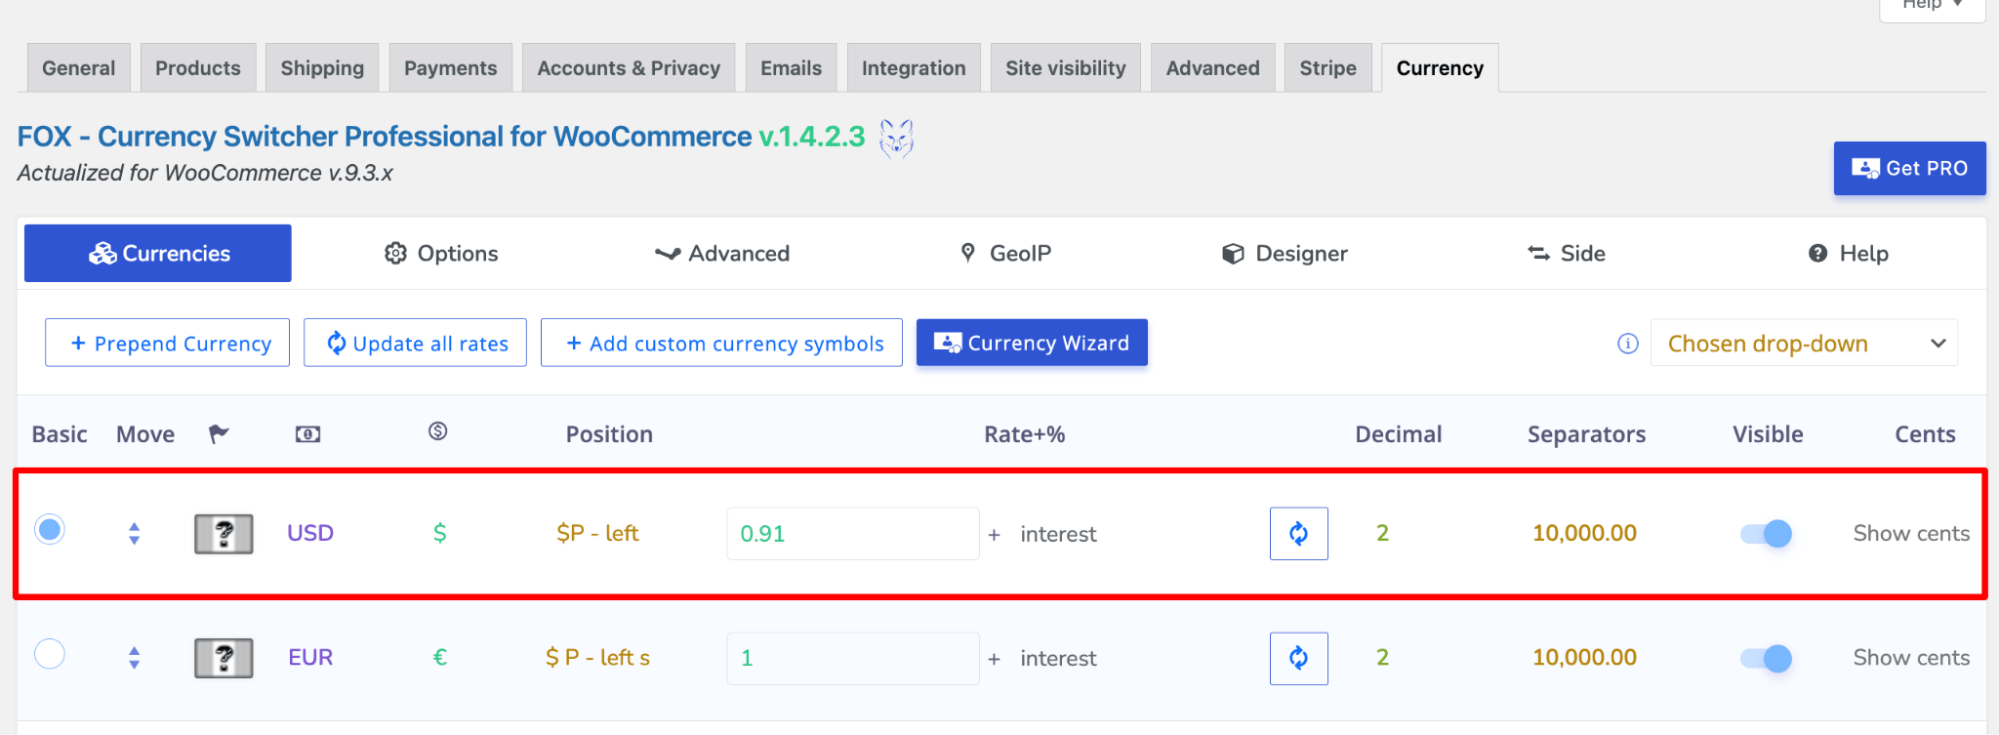Image resolution: width=1999 pixels, height=735 pixels.
Task: Launch the Currency Wizard
Action: [x=1032, y=343]
